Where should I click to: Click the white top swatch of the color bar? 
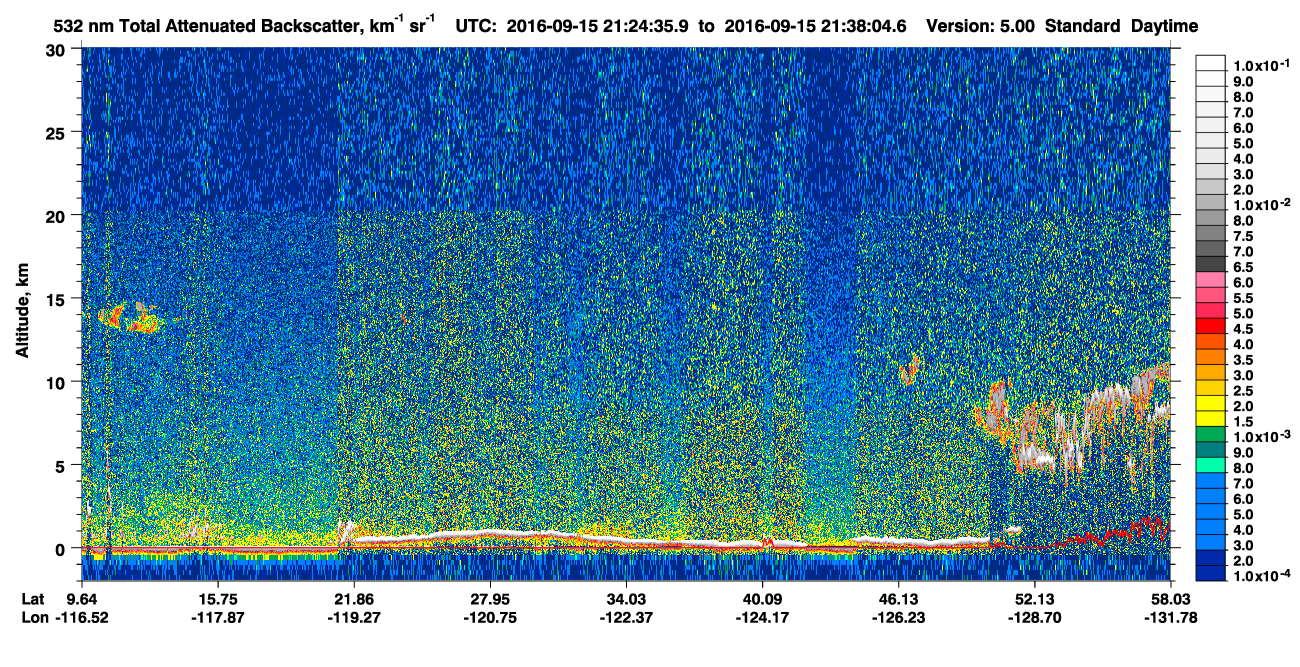1210,62
